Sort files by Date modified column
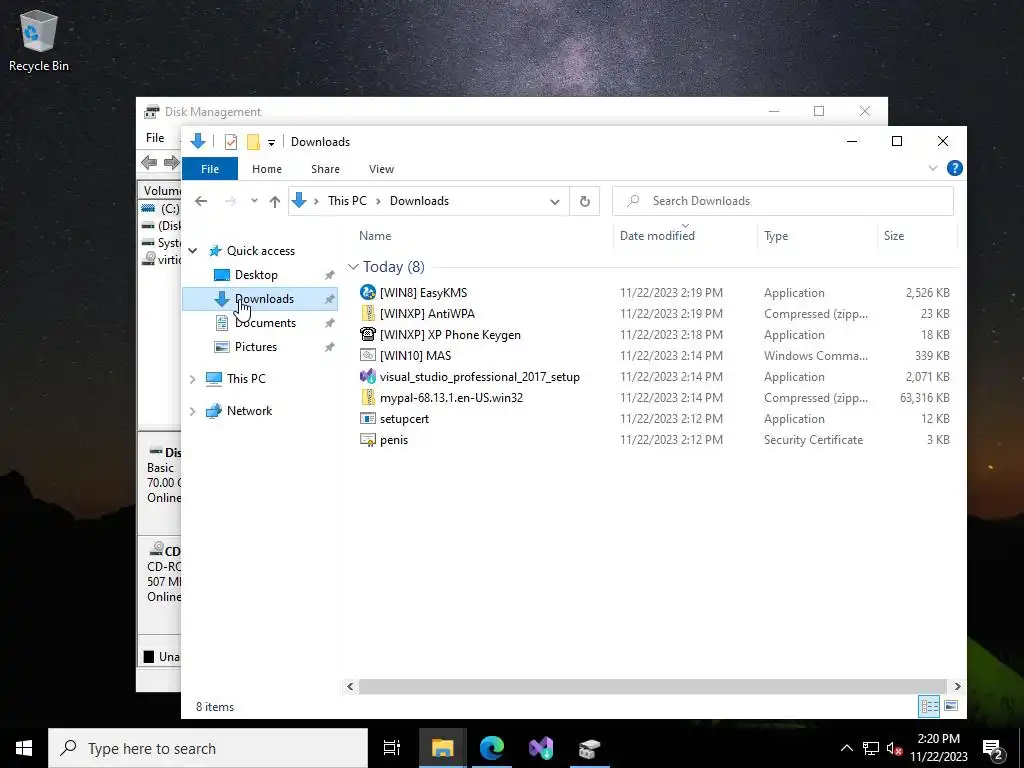The image size is (1024, 768). (657, 236)
